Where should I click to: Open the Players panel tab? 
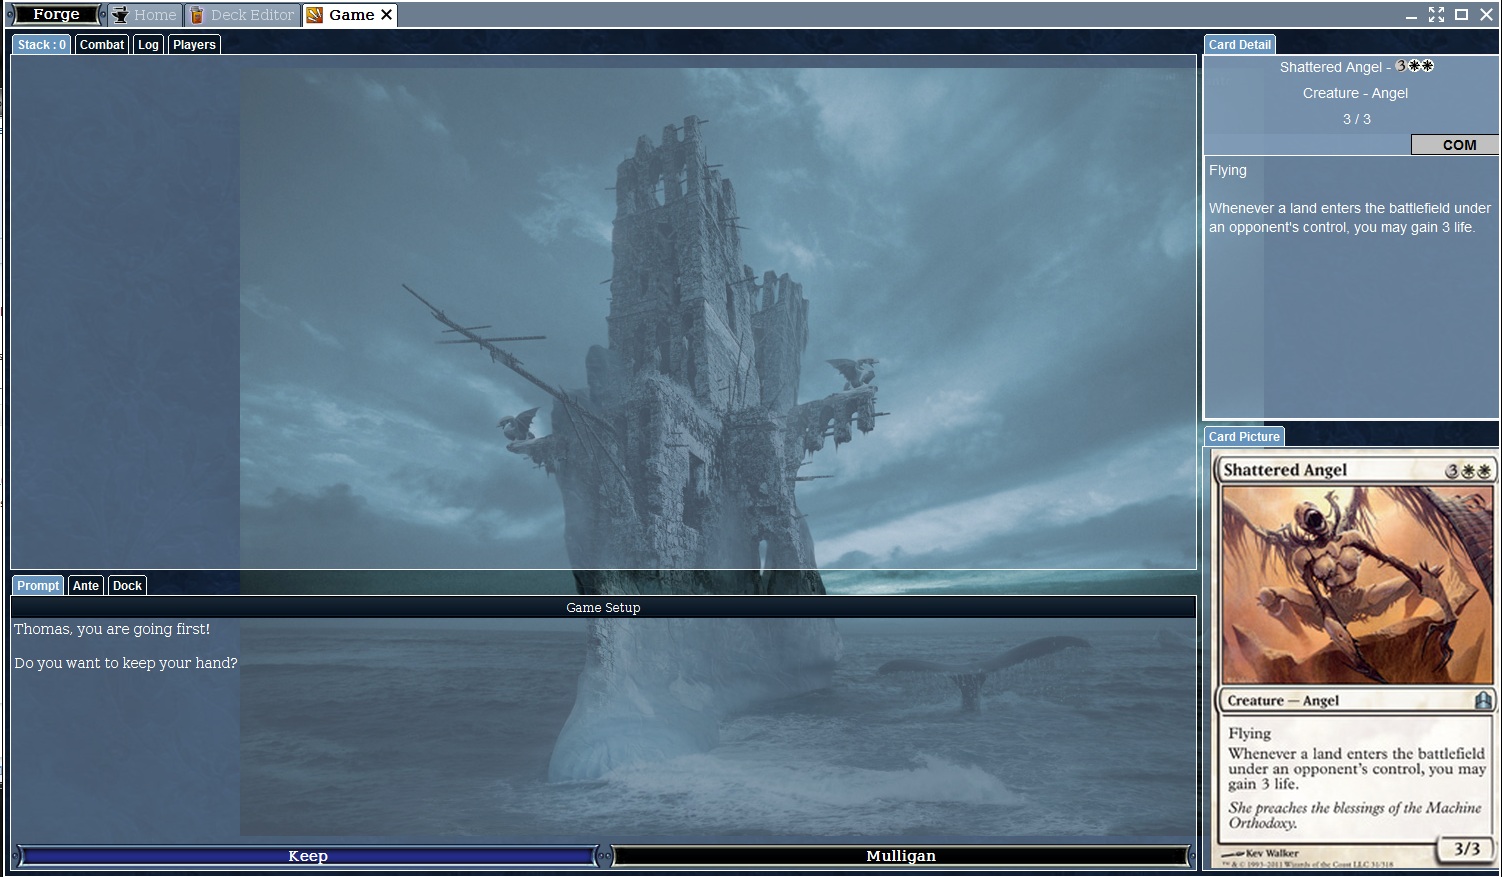pyautogui.click(x=194, y=45)
